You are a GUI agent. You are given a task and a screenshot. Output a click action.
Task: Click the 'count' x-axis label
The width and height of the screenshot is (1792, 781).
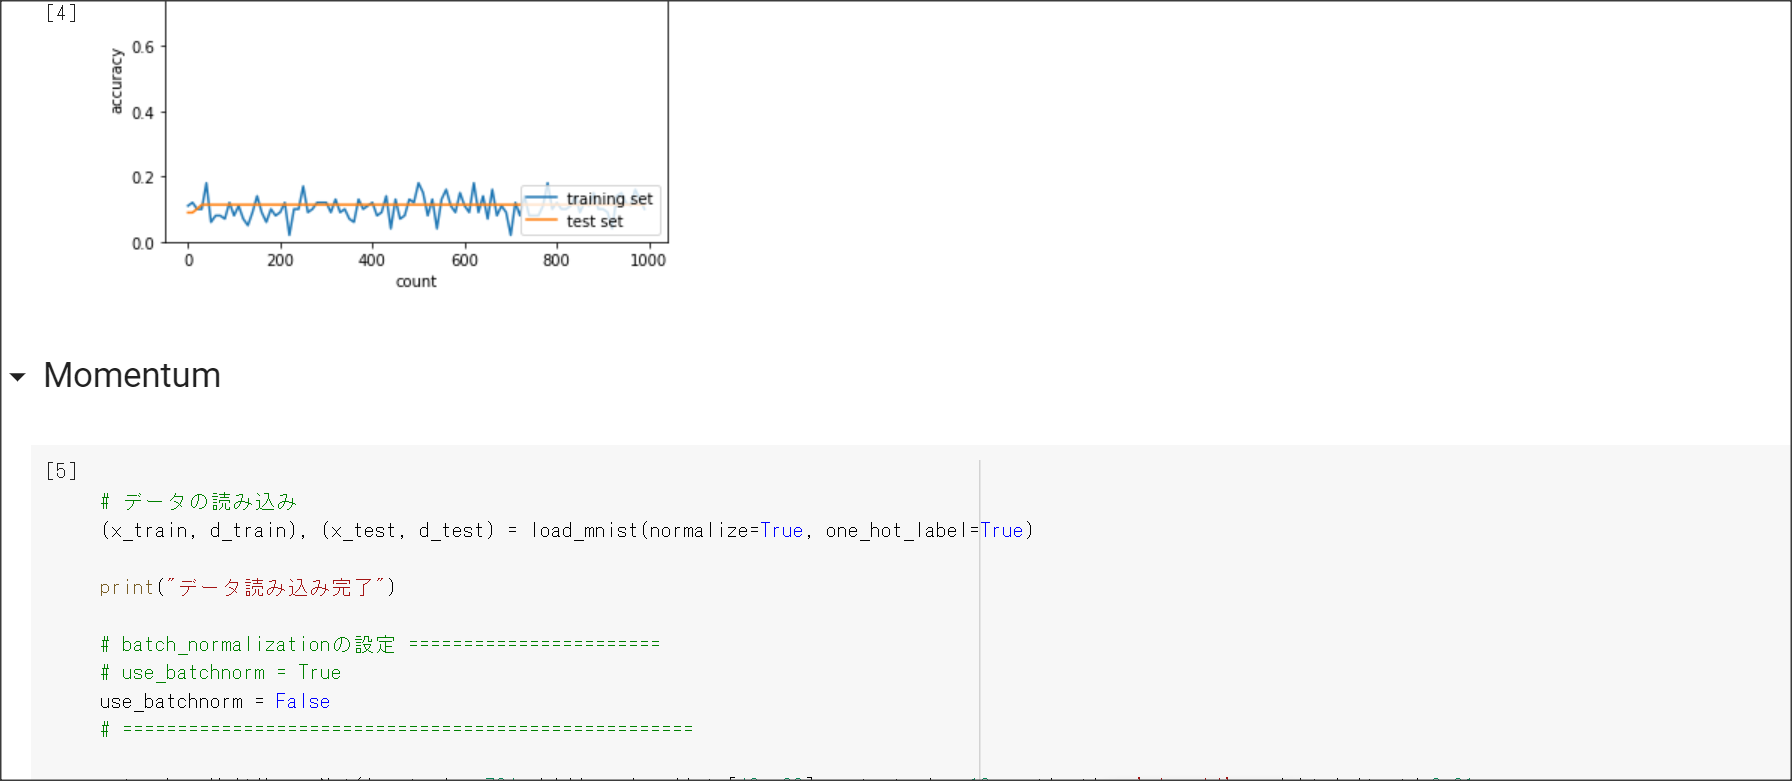(416, 282)
